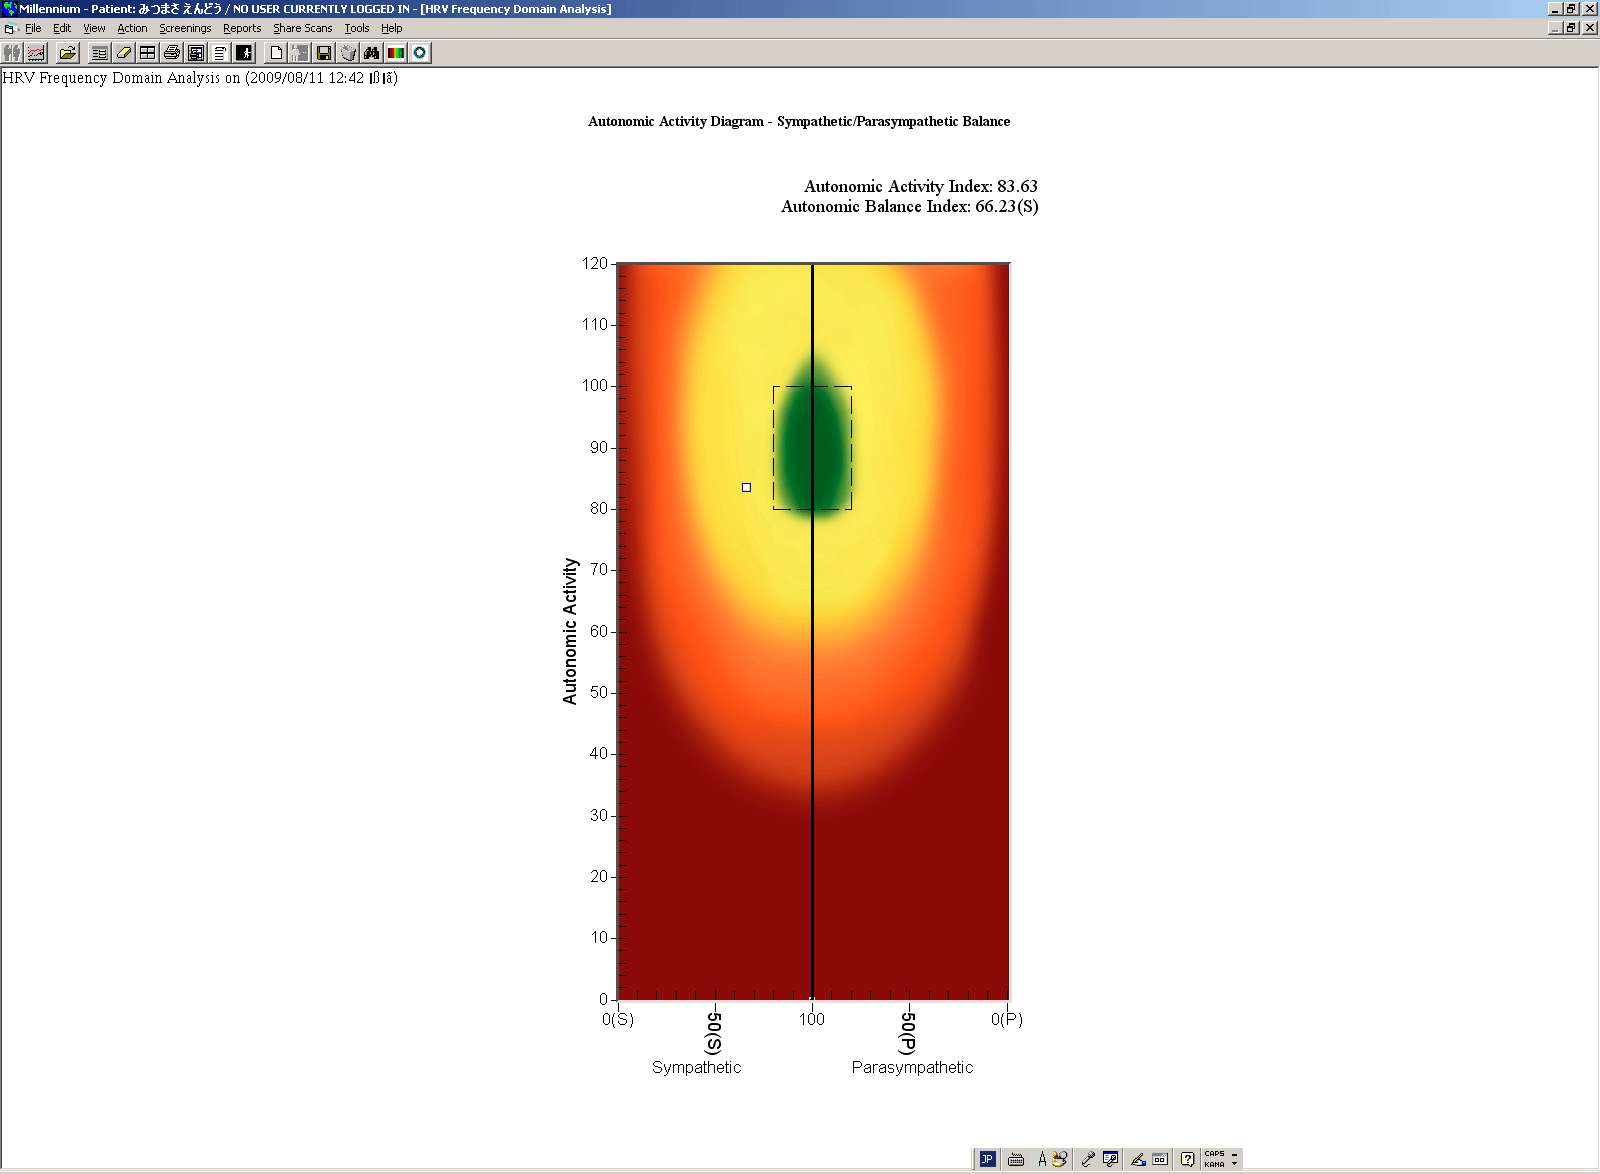1600x1174 pixels.
Task: Toggle the CAPS lock indicator
Action: [x=1214, y=1153]
